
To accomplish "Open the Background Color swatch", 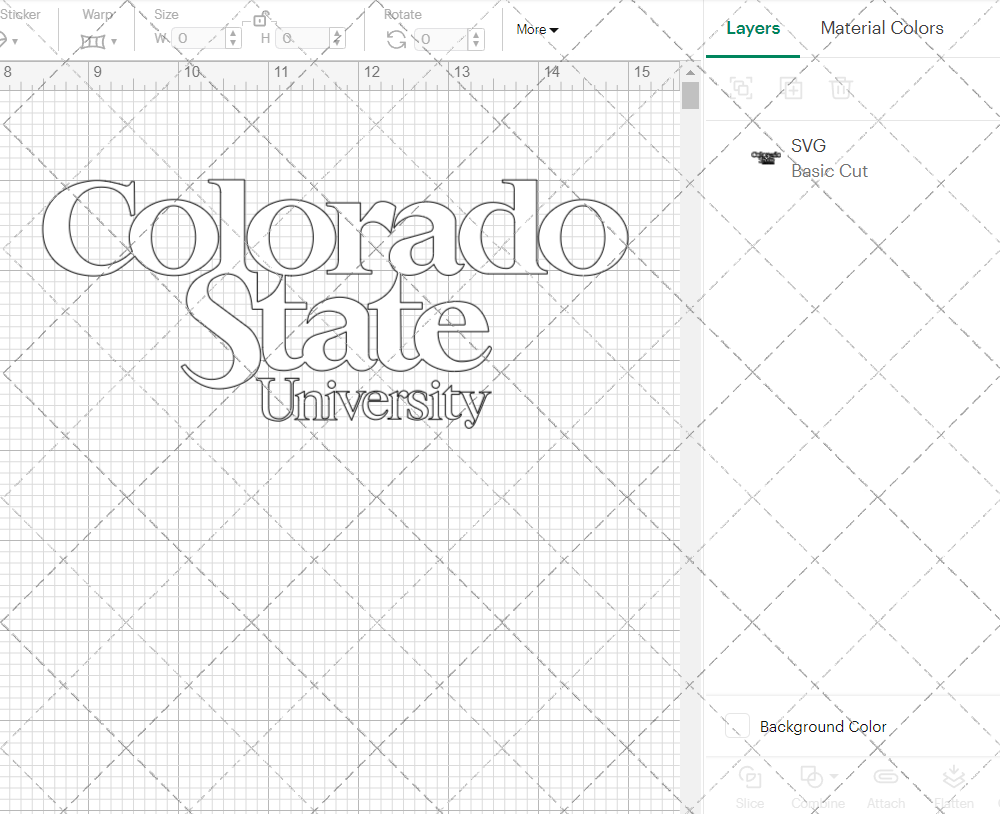I will (737, 726).
